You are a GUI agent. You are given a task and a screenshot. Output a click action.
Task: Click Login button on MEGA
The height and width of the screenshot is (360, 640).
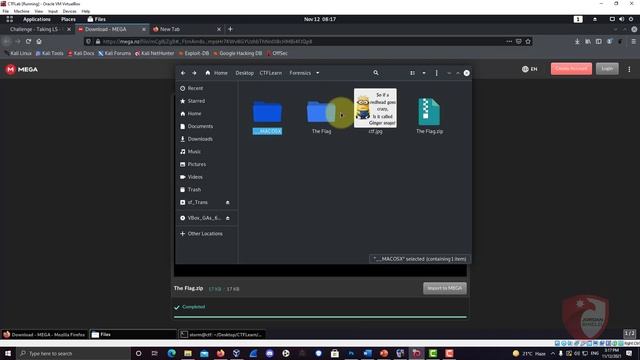click(607, 69)
